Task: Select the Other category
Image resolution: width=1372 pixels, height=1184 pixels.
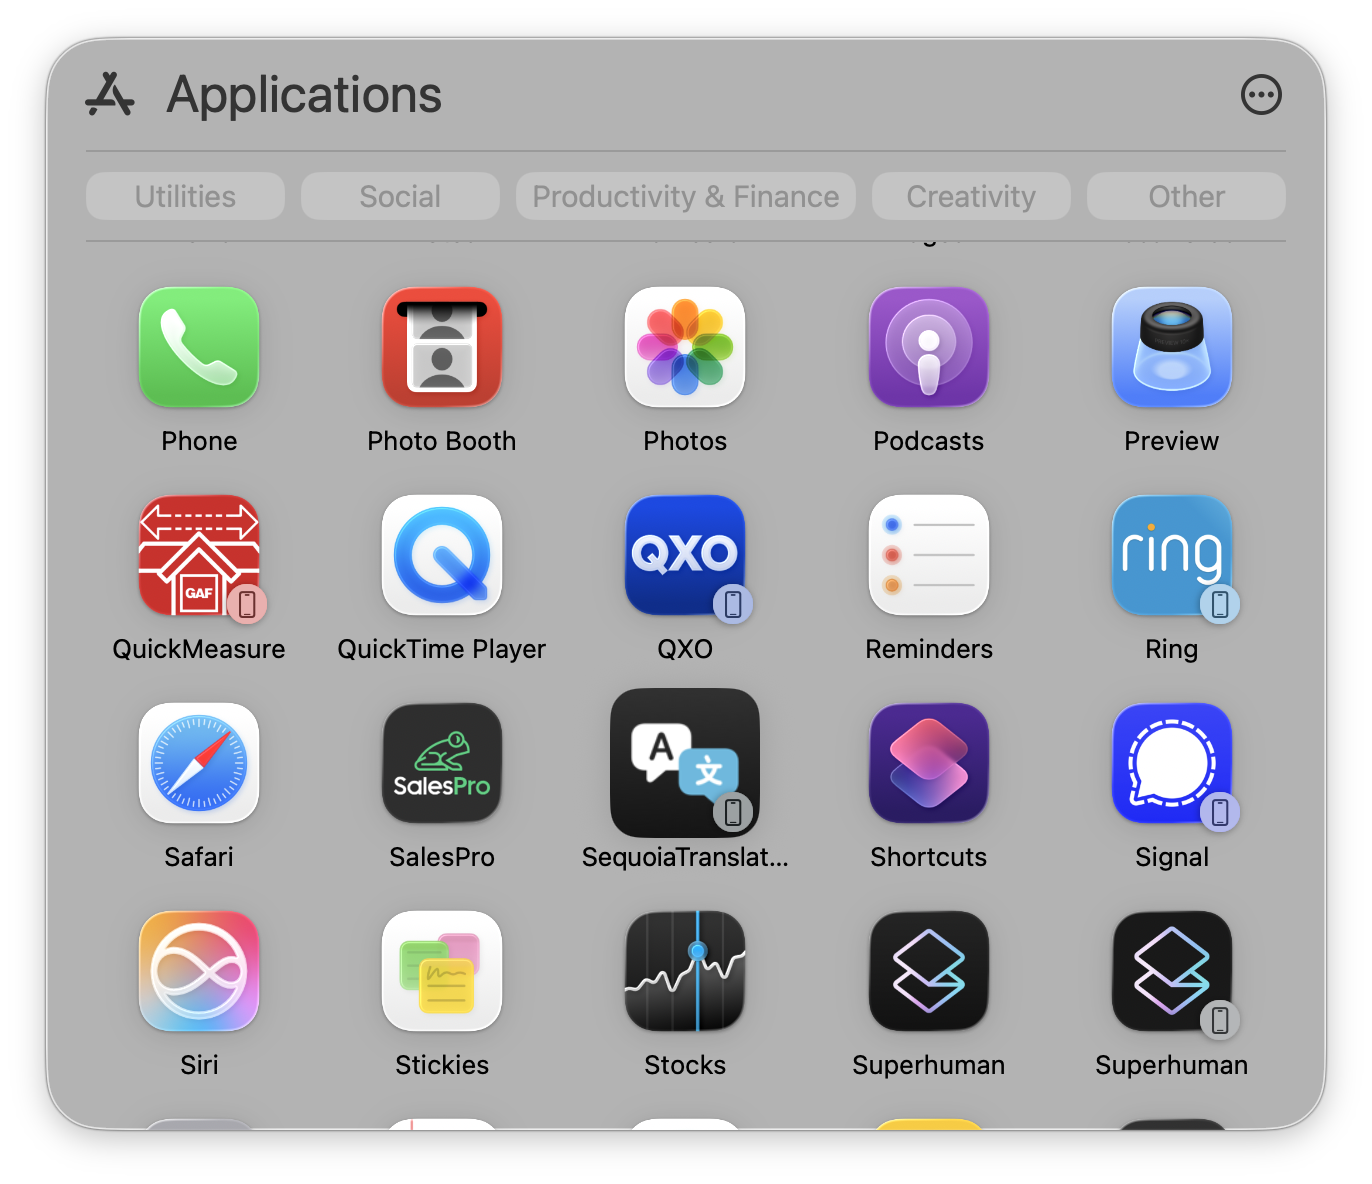Action: pyautogui.click(x=1186, y=196)
